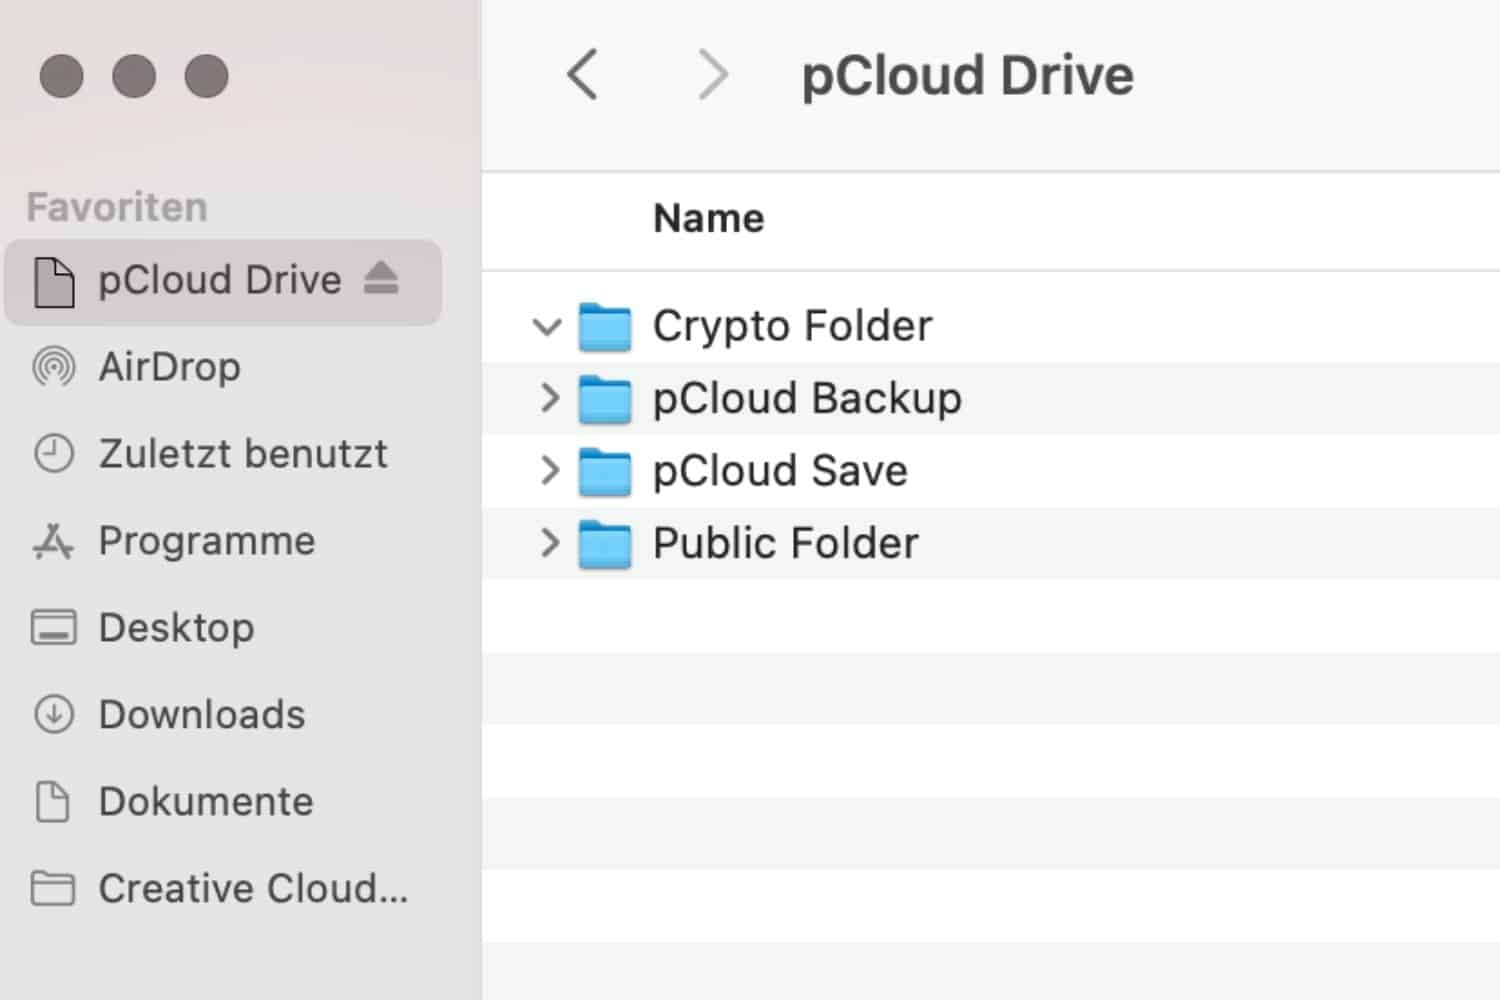1500x1000 pixels.
Task: Click the pCloud Backup folder icon
Action: pyautogui.click(x=605, y=399)
